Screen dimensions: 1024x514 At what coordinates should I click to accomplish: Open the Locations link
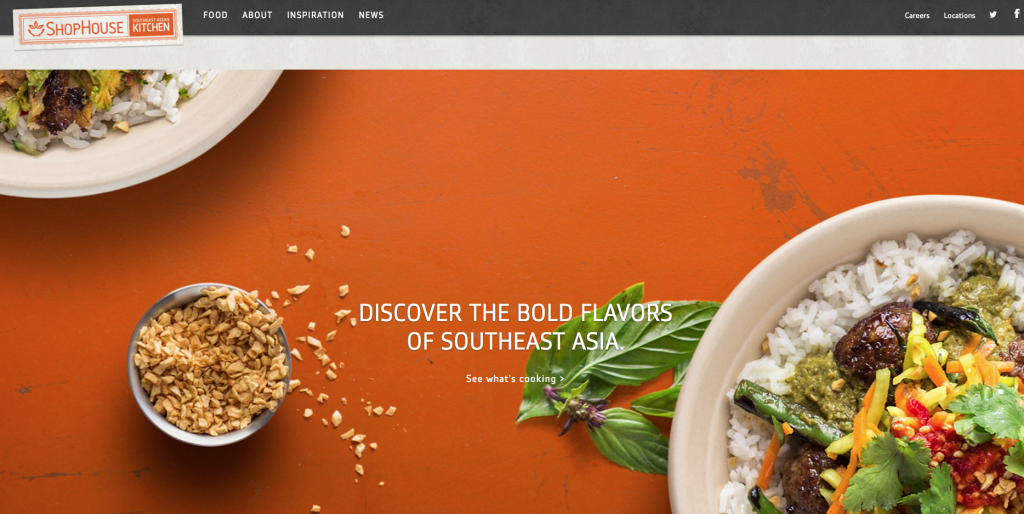point(959,16)
